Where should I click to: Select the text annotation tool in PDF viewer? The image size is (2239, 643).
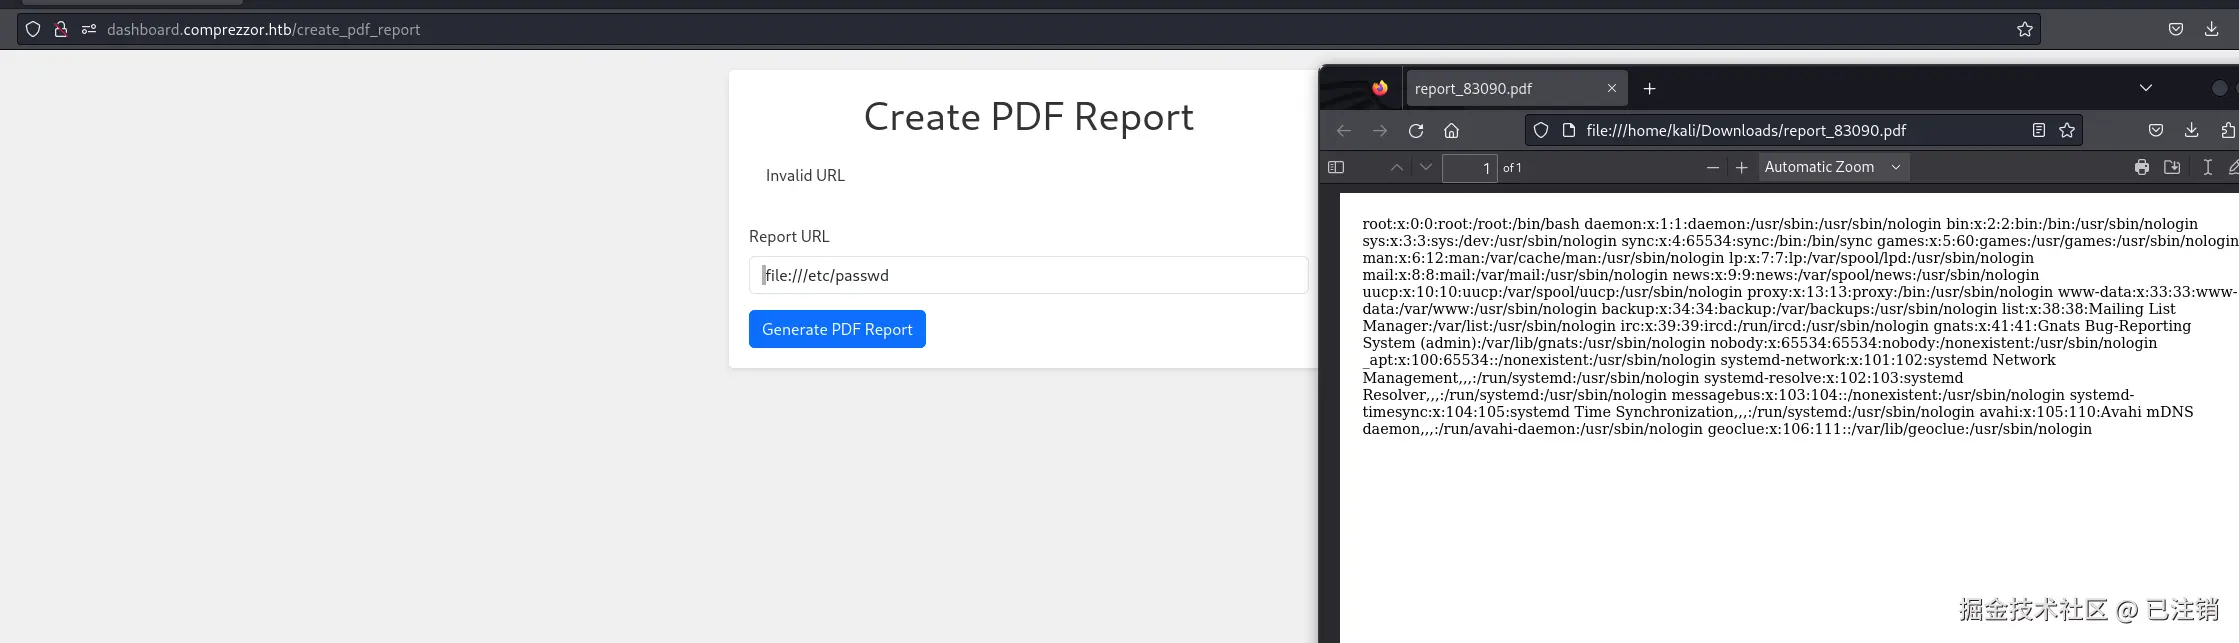tap(2208, 167)
